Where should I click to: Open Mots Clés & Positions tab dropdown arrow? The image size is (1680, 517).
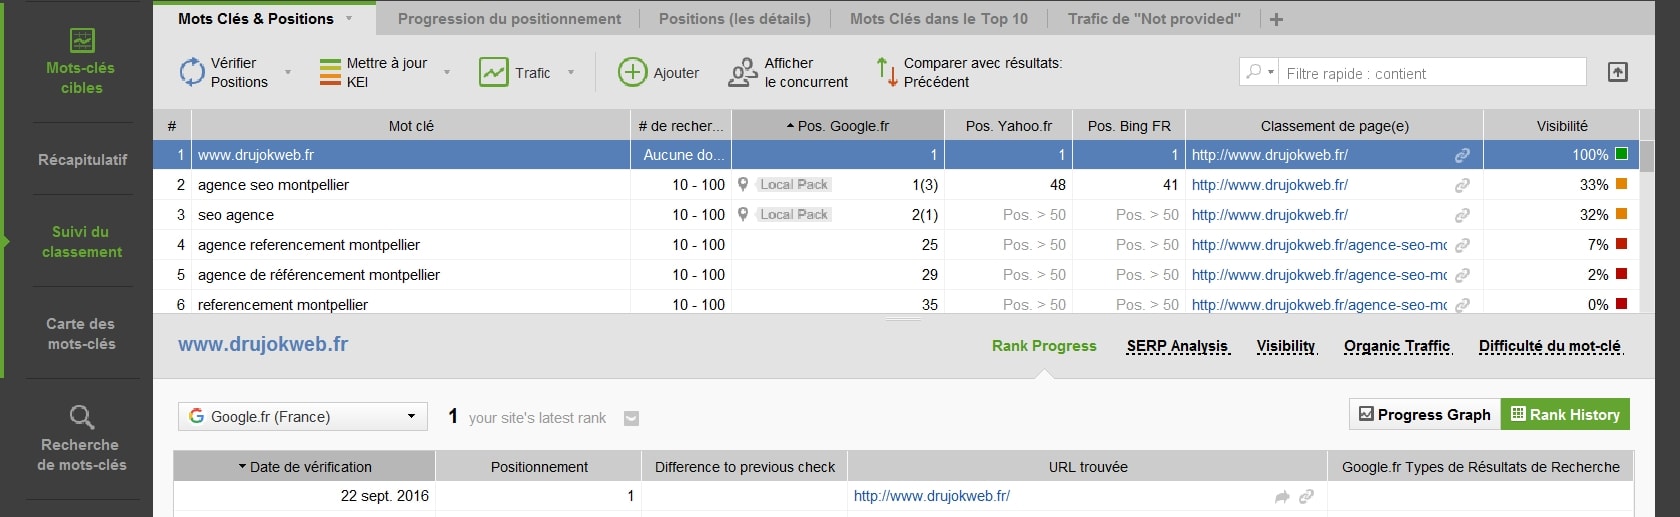coord(349,18)
